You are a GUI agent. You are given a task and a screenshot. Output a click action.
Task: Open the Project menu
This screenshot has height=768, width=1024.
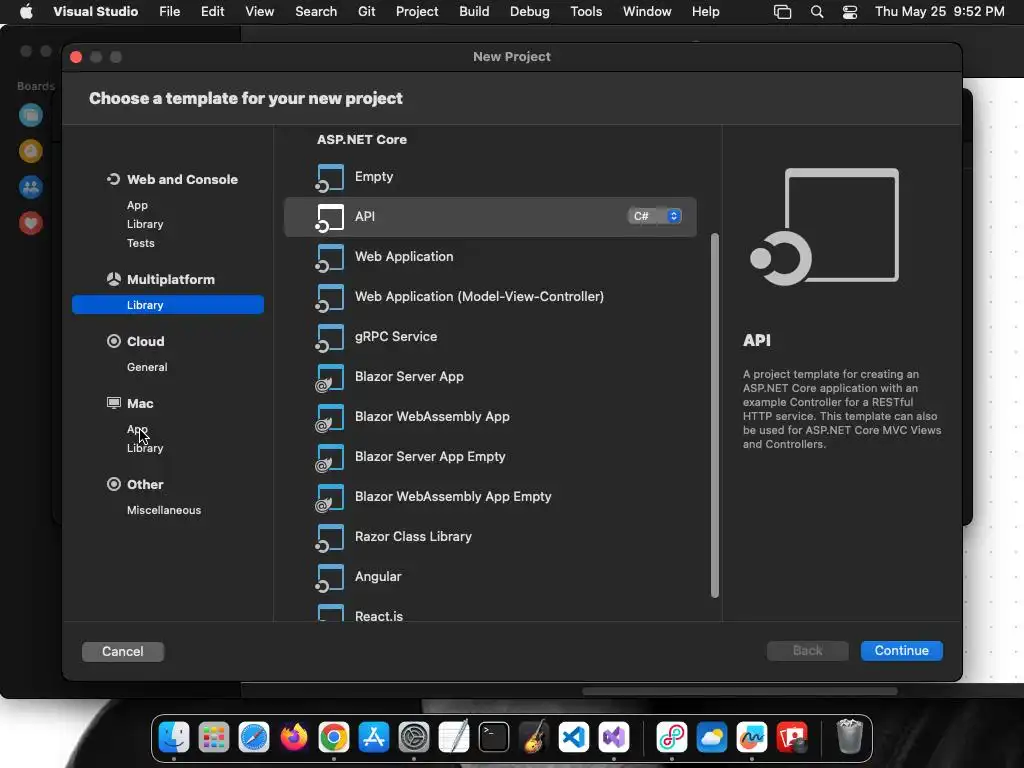417,12
